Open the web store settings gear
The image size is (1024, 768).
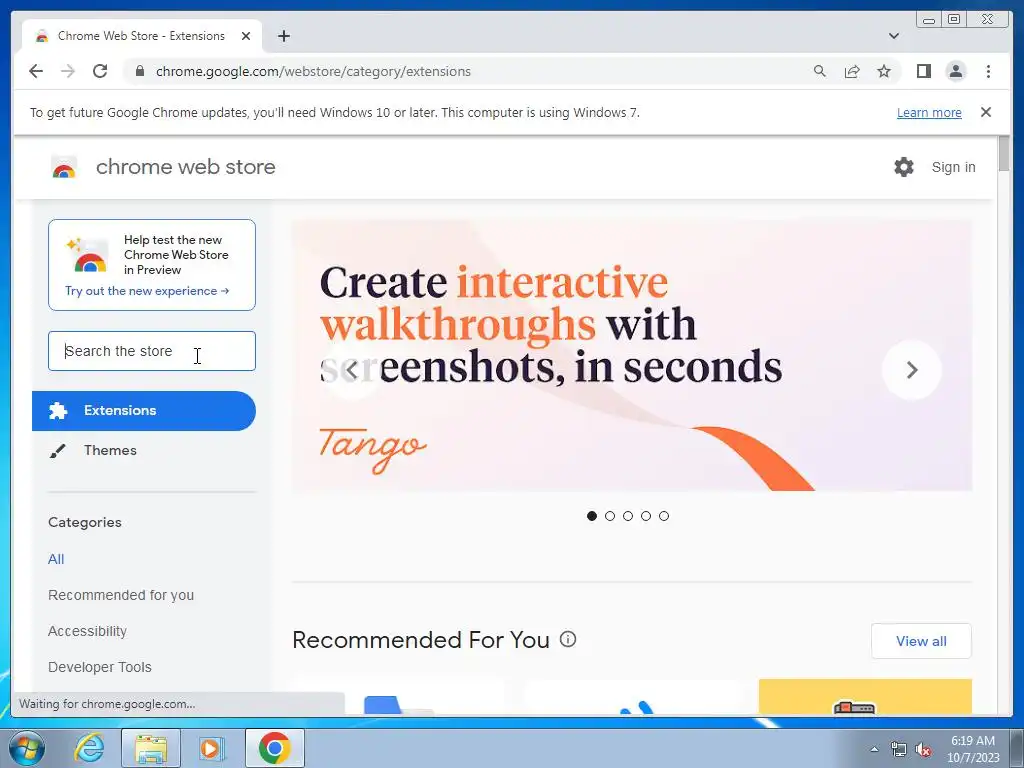[904, 167]
